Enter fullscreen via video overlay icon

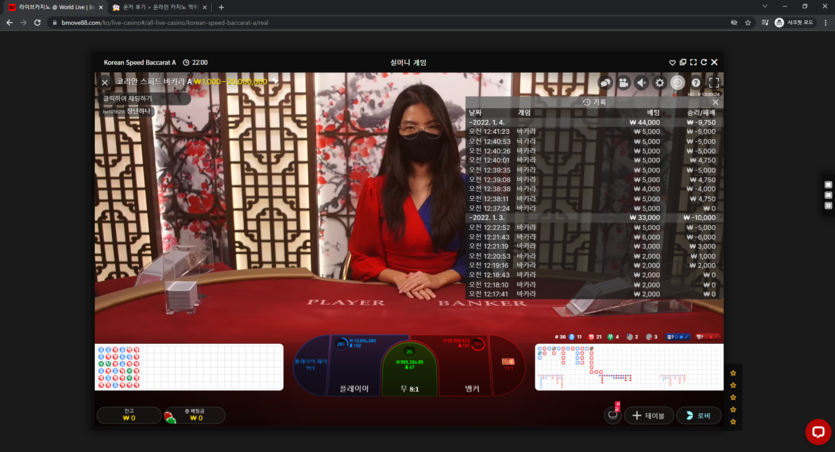pos(714,83)
